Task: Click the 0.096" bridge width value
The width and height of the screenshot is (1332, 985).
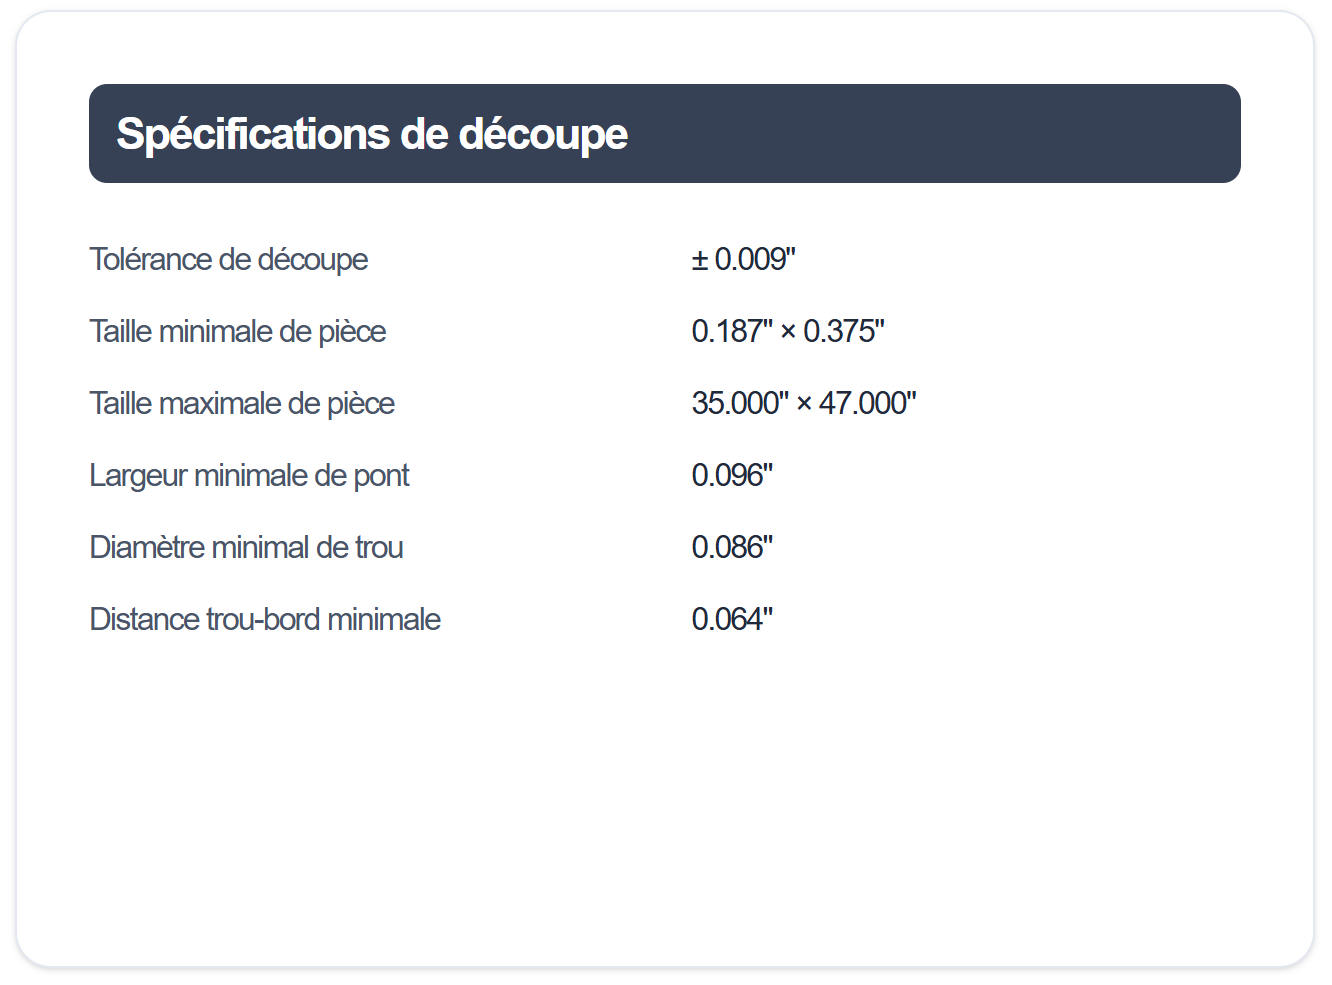Action: (x=732, y=476)
